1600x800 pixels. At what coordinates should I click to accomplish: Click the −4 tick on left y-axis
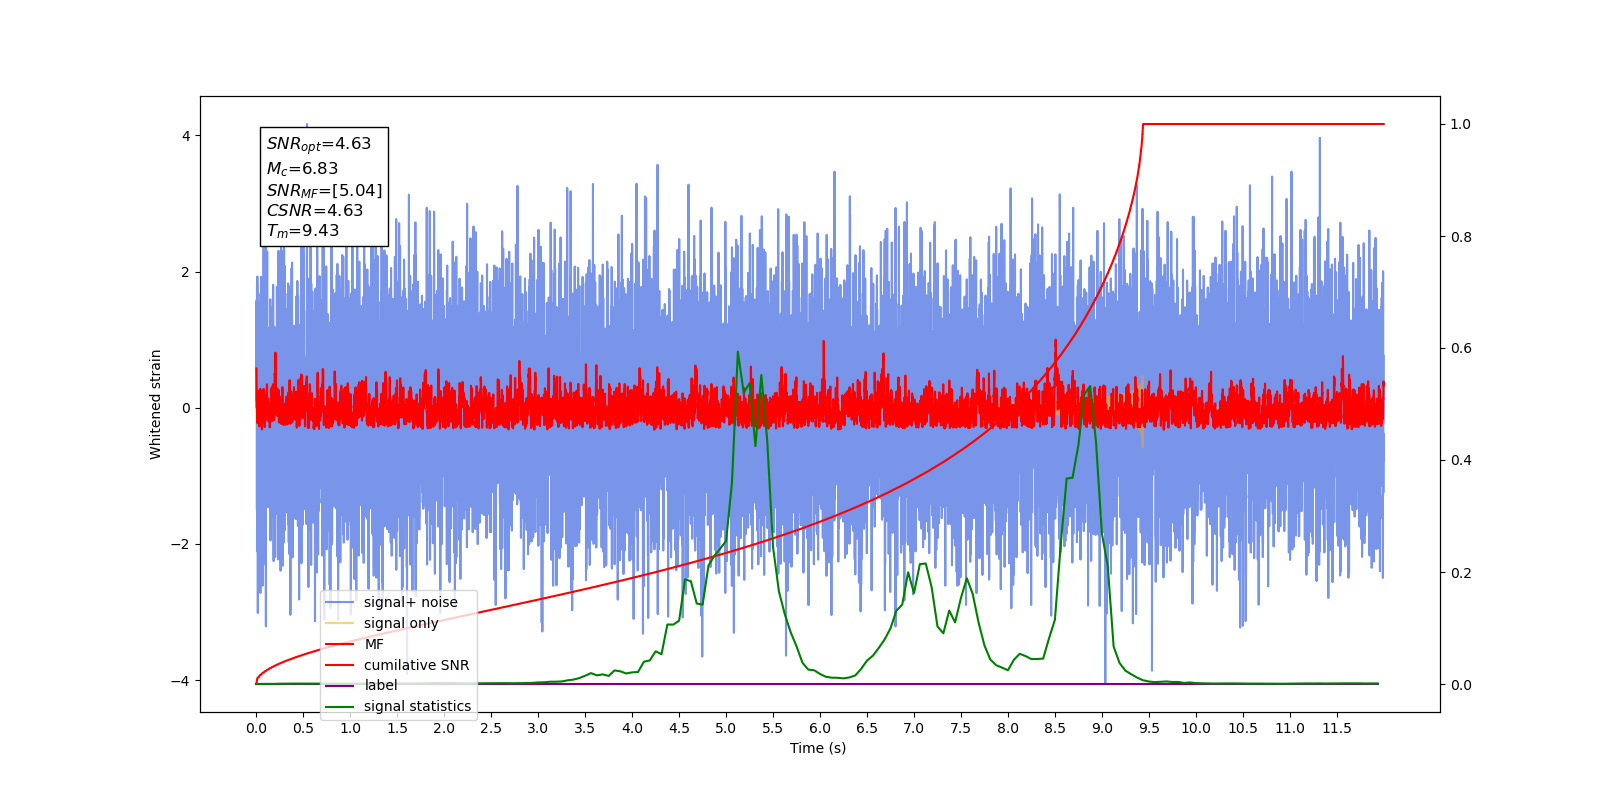click(x=181, y=681)
